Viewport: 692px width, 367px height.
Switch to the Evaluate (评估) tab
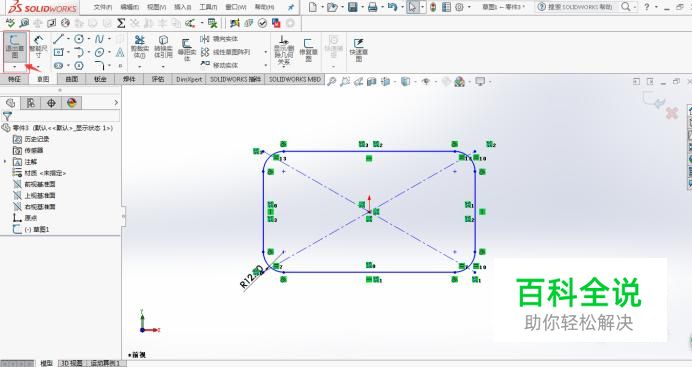coord(158,79)
